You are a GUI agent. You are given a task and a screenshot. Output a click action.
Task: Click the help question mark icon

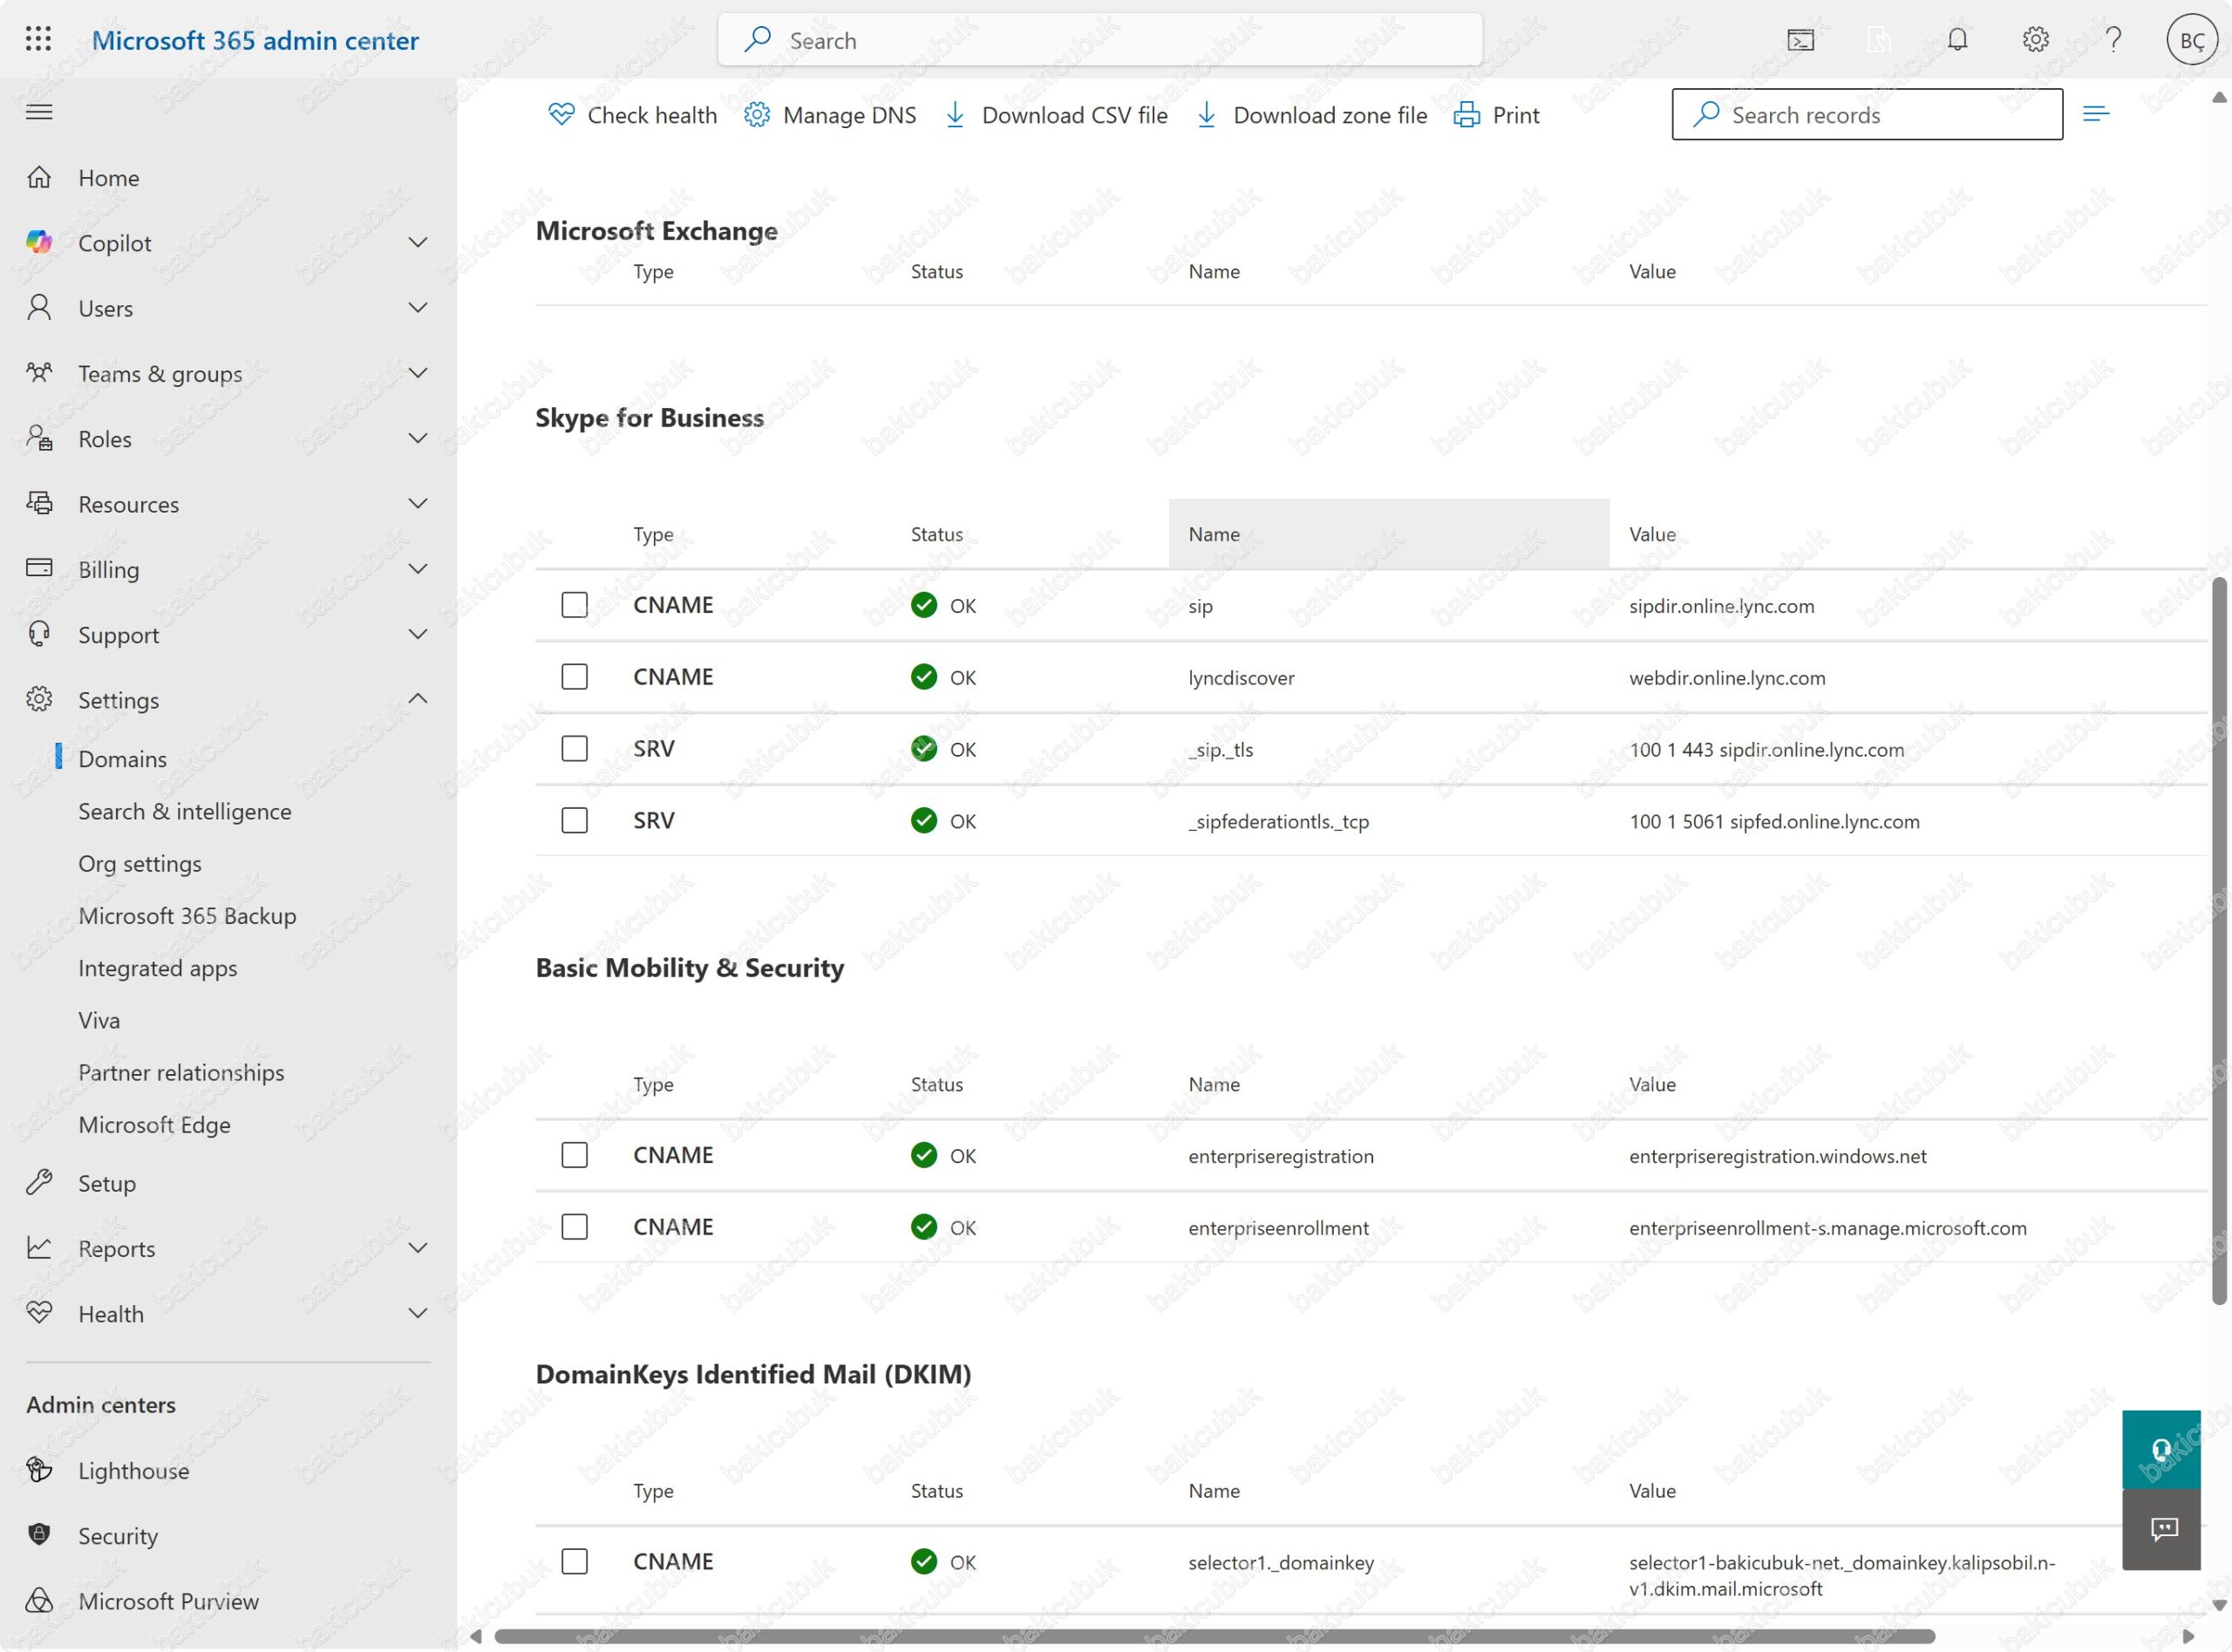coord(2112,40)
